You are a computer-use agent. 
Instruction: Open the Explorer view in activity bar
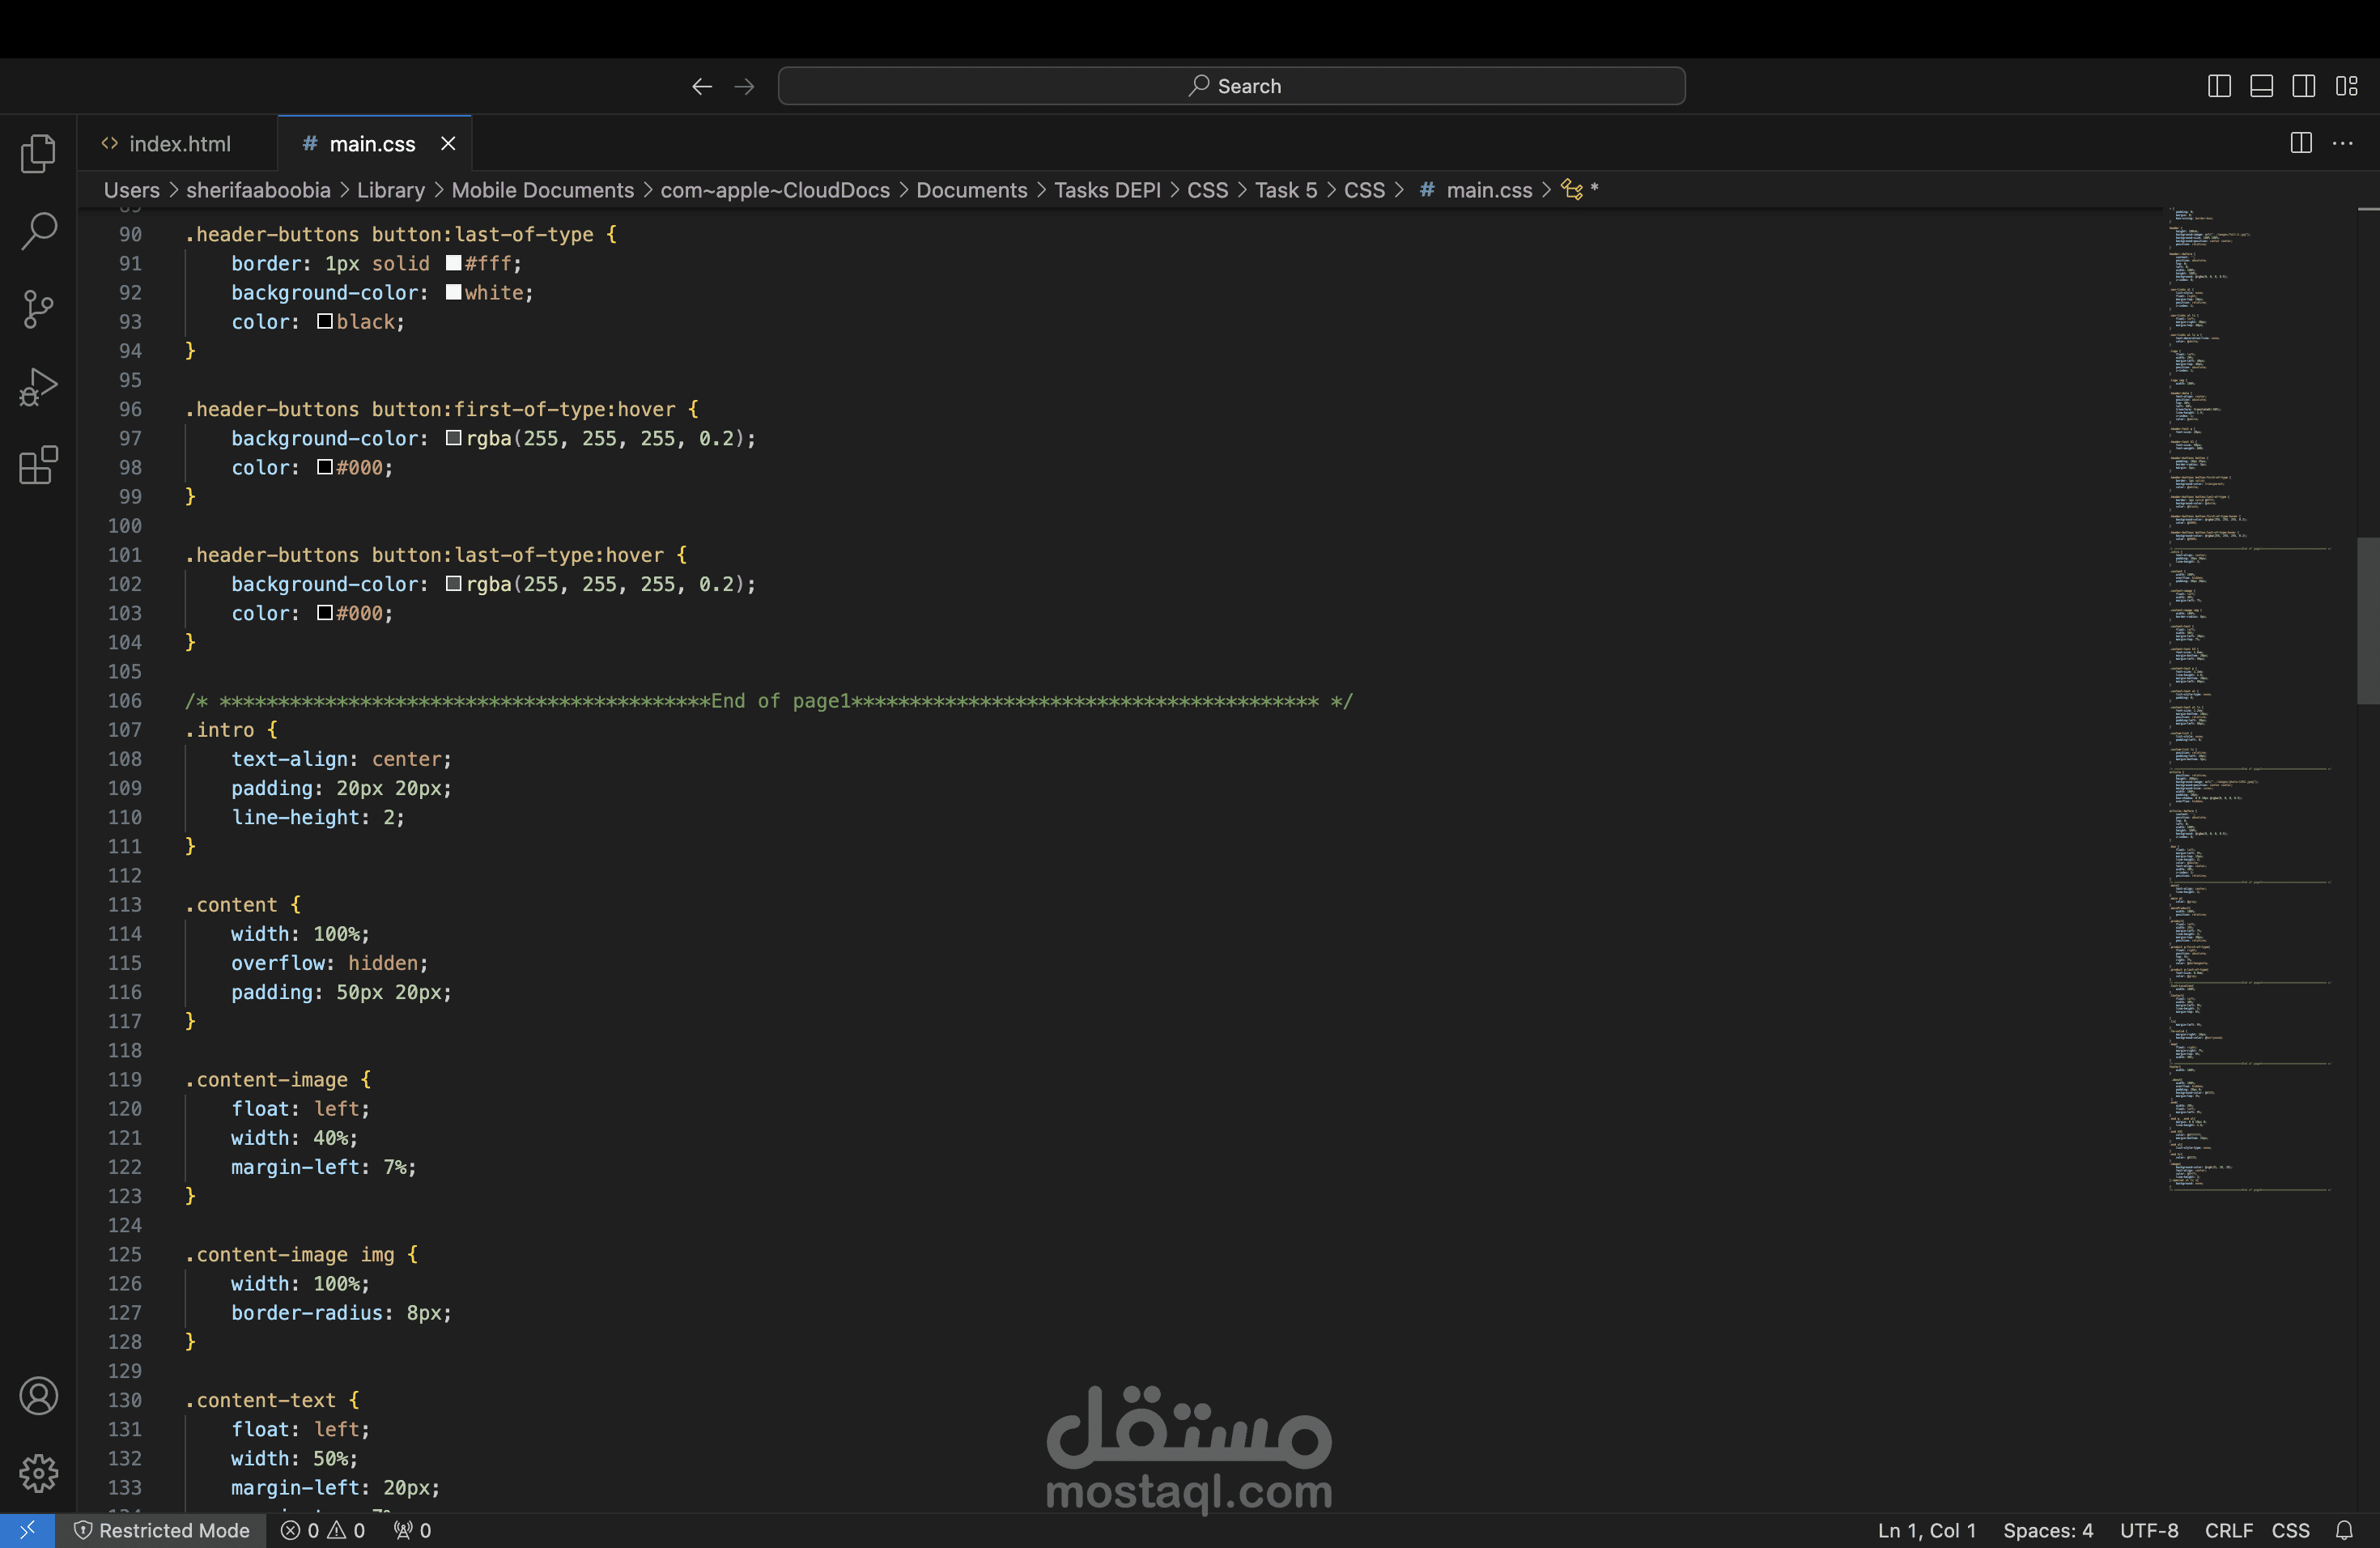(x=38, y=153)
